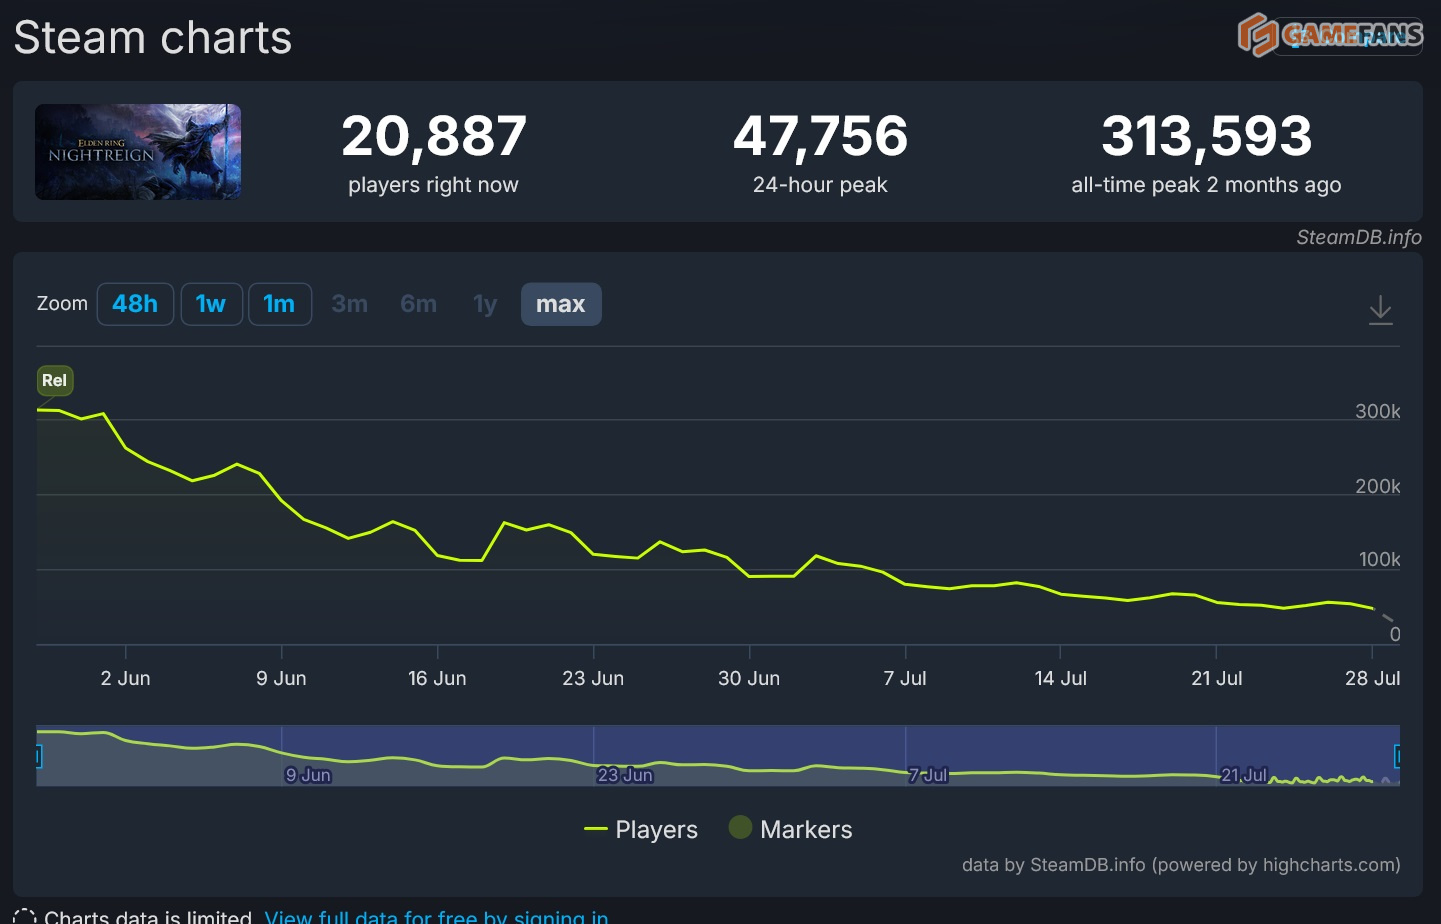Click the 28 Jul axis label
1441x924 pixels.
click(x=1372, y=678)
